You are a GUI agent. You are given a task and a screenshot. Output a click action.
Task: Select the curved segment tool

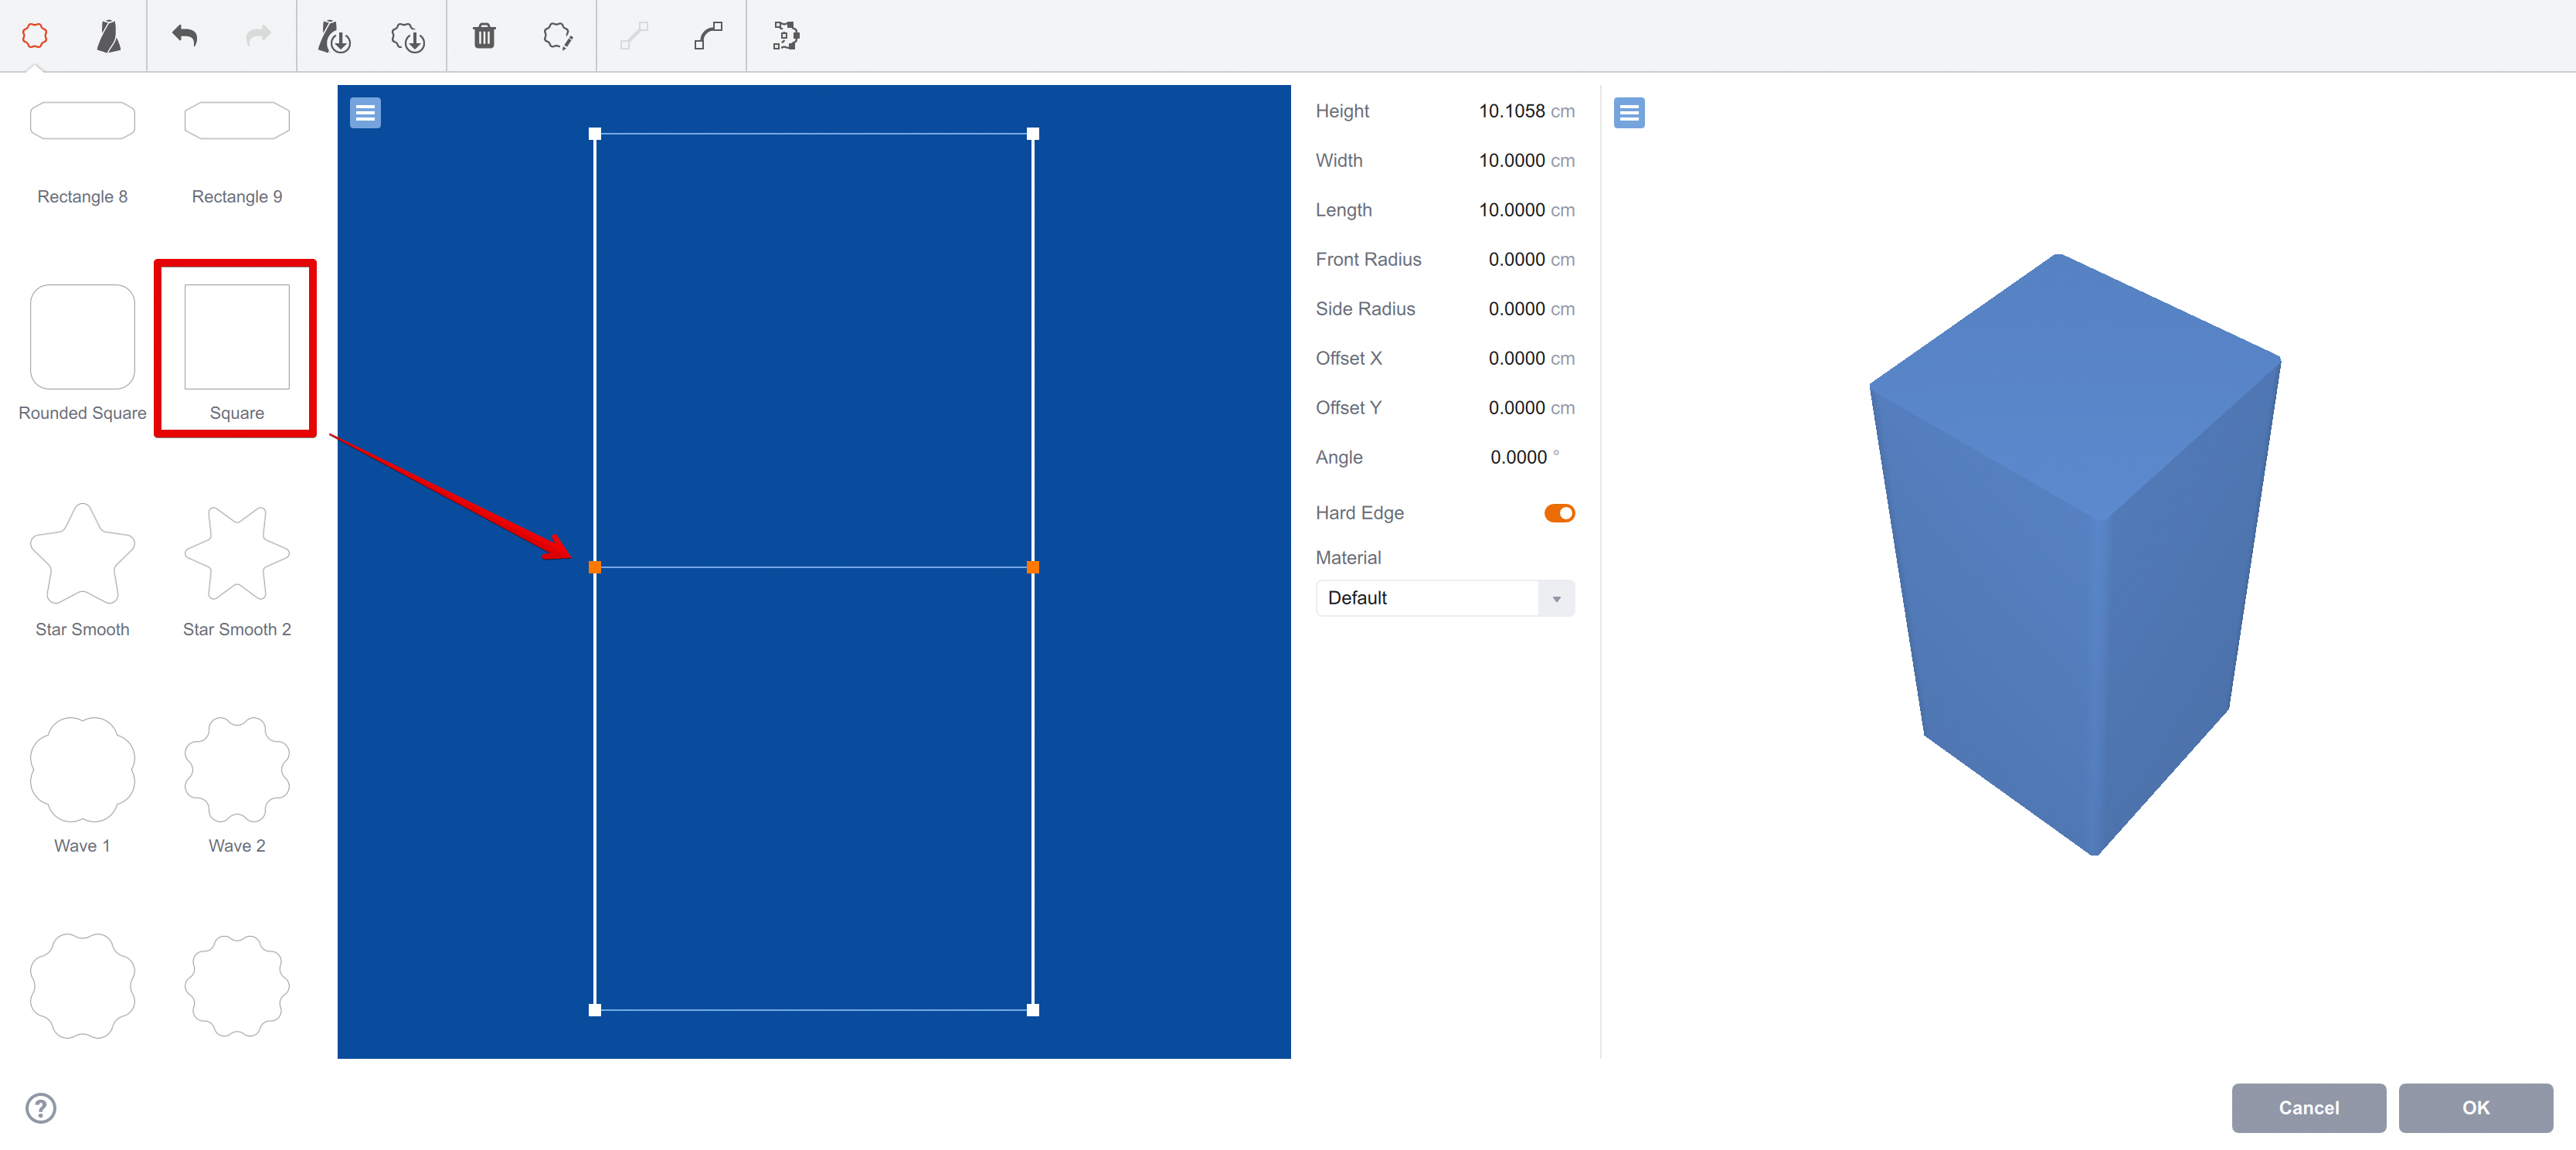tap(708, 36)
